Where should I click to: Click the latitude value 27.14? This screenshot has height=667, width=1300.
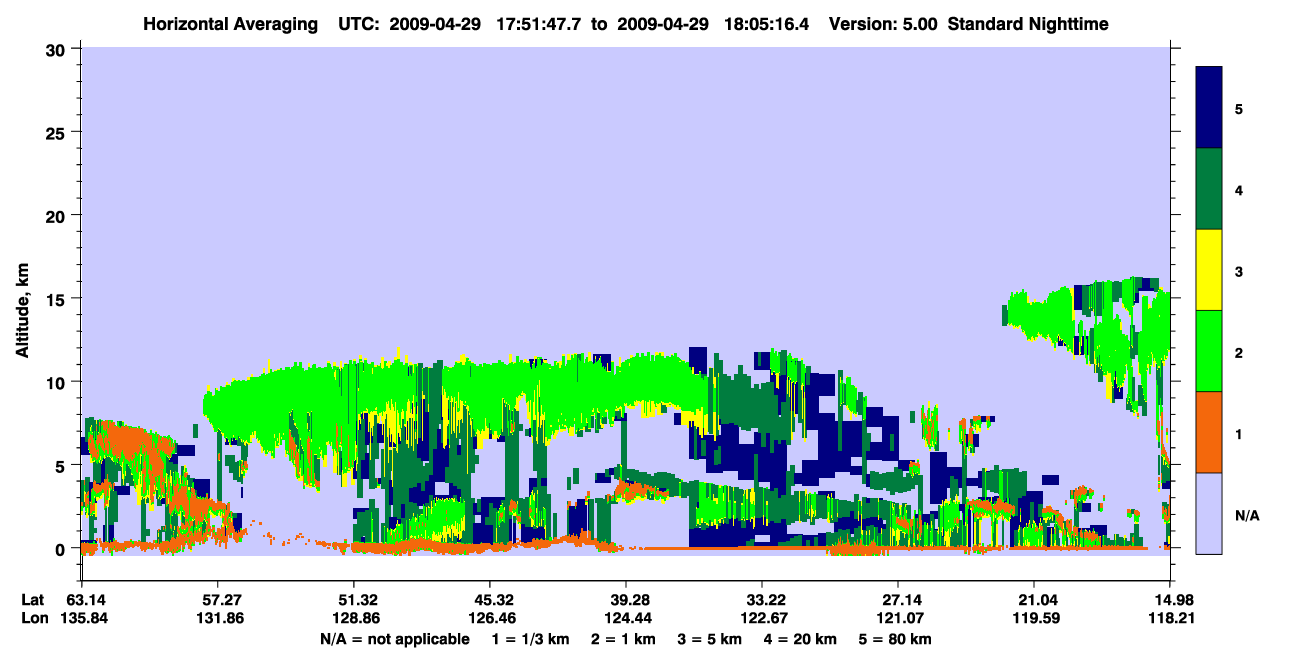point(898,600)
